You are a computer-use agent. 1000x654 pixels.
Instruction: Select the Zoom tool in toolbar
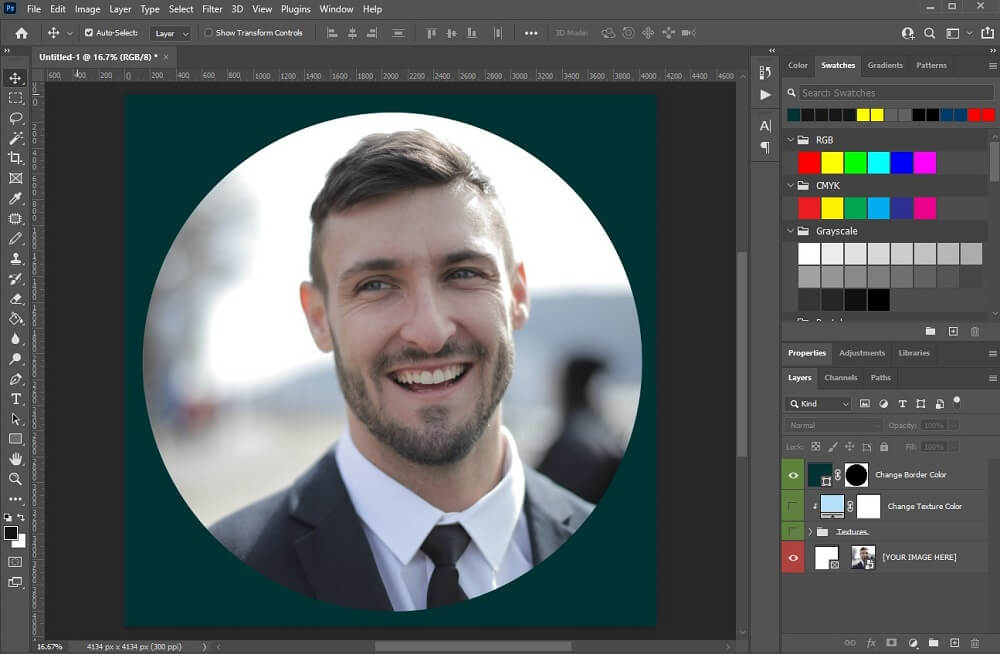click(15, 479)
